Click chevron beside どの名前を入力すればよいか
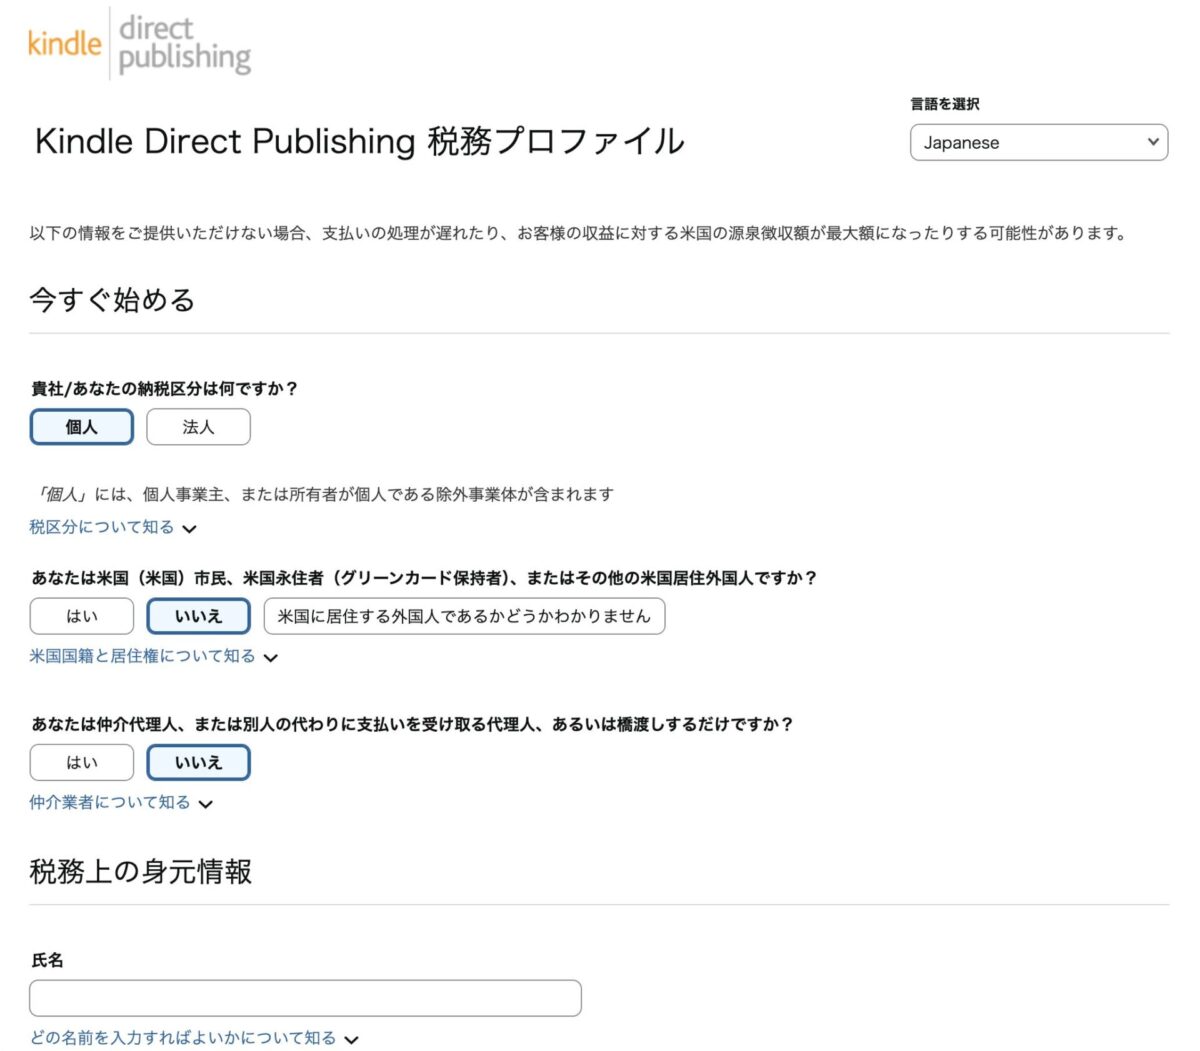 351,1040
